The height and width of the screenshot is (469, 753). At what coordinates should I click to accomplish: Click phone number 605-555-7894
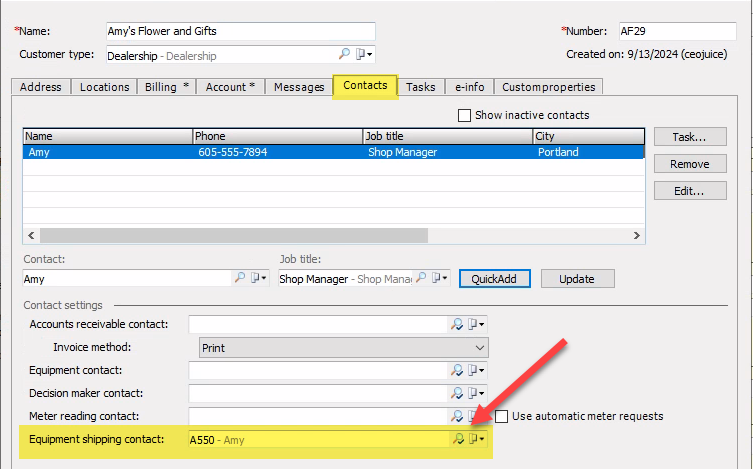tap(233, 152)
